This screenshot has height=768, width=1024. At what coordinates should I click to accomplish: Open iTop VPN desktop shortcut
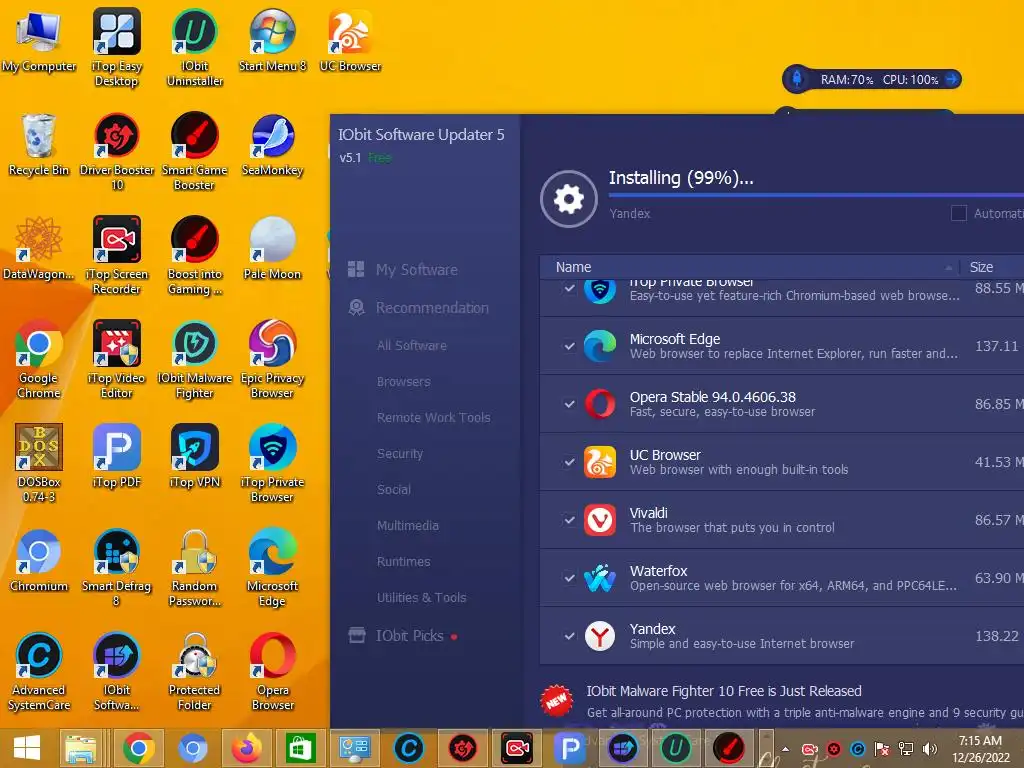tap(195, 456)
